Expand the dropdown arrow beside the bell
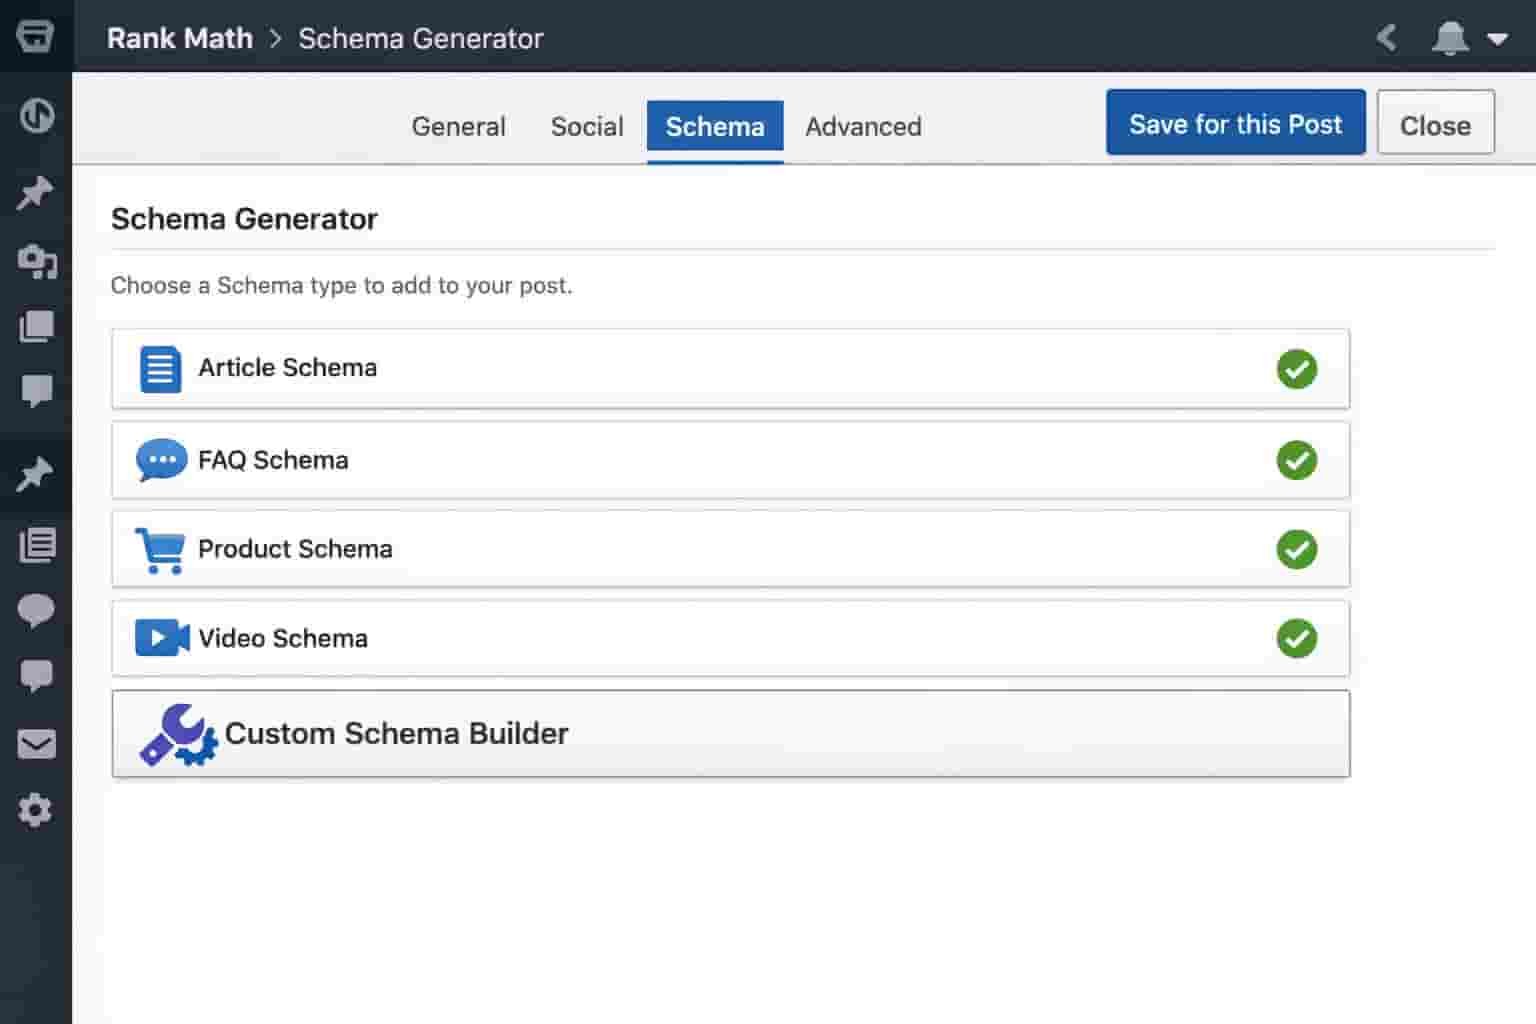The image size is (1536, 1024). coord(1497,39)
